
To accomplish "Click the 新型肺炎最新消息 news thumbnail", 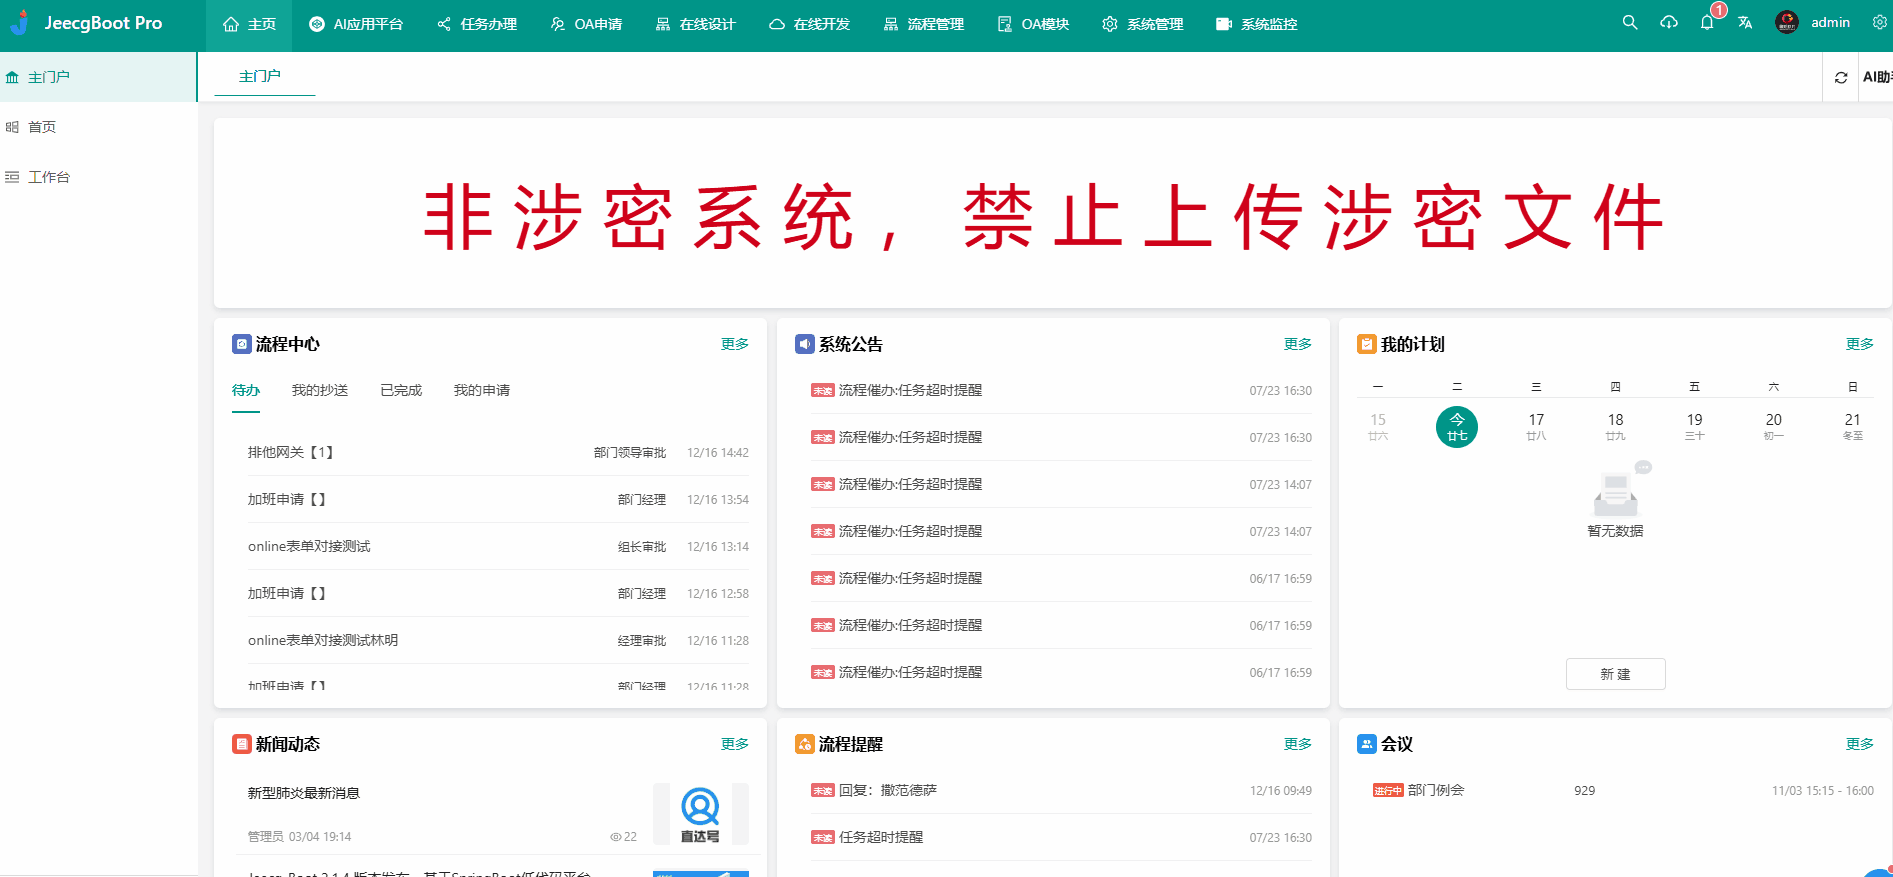I will pyautogui.click(x=700, y=814).
